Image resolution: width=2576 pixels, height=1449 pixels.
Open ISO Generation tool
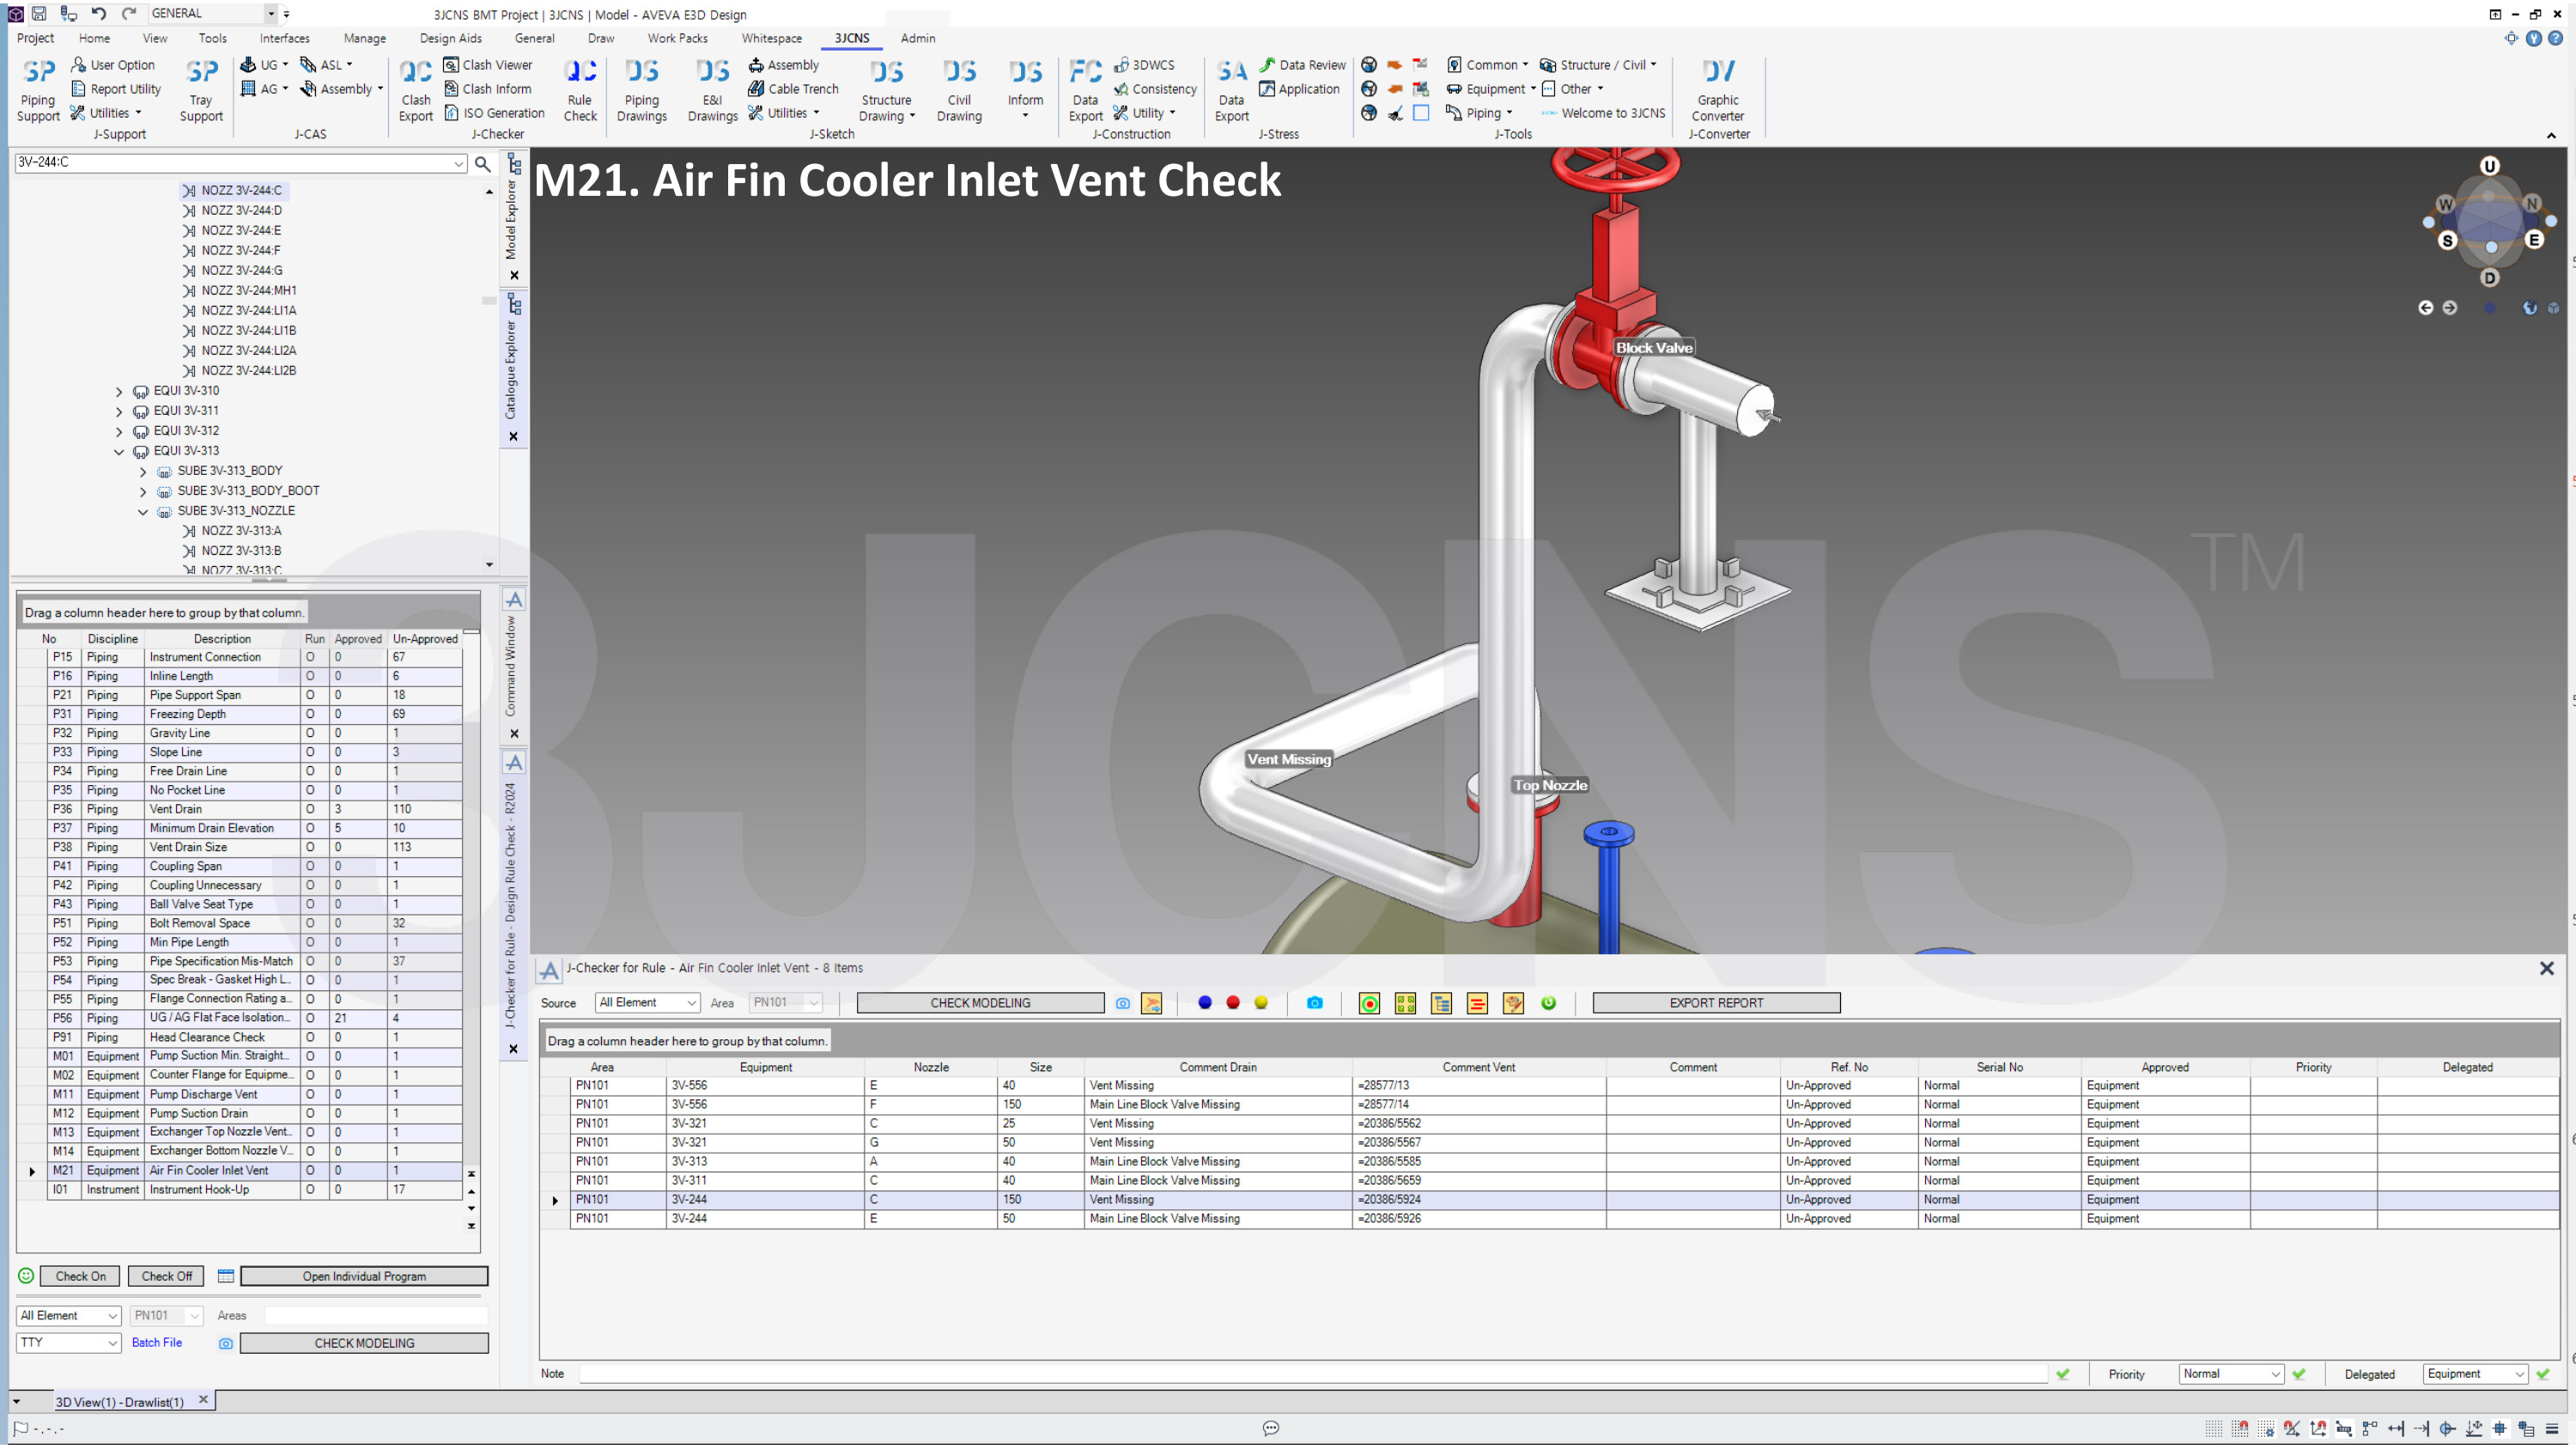coord(494,113)
